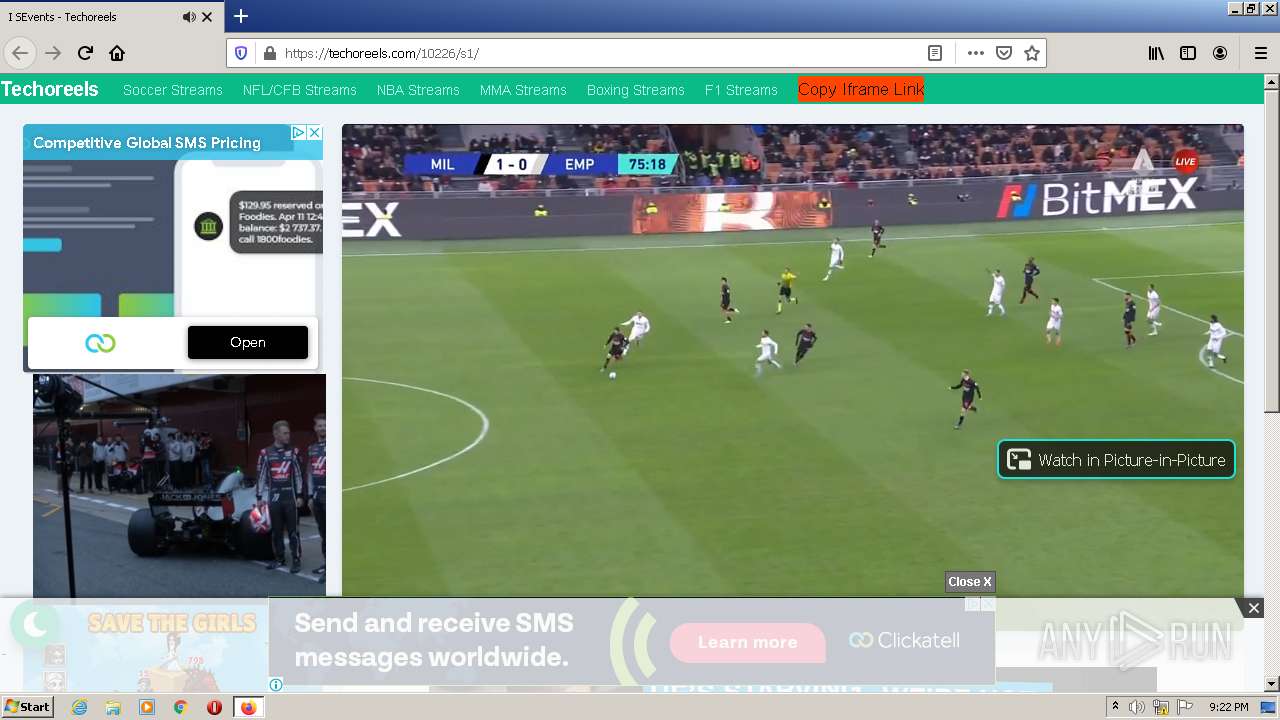Open a new tab with plus button

[241, 16]
